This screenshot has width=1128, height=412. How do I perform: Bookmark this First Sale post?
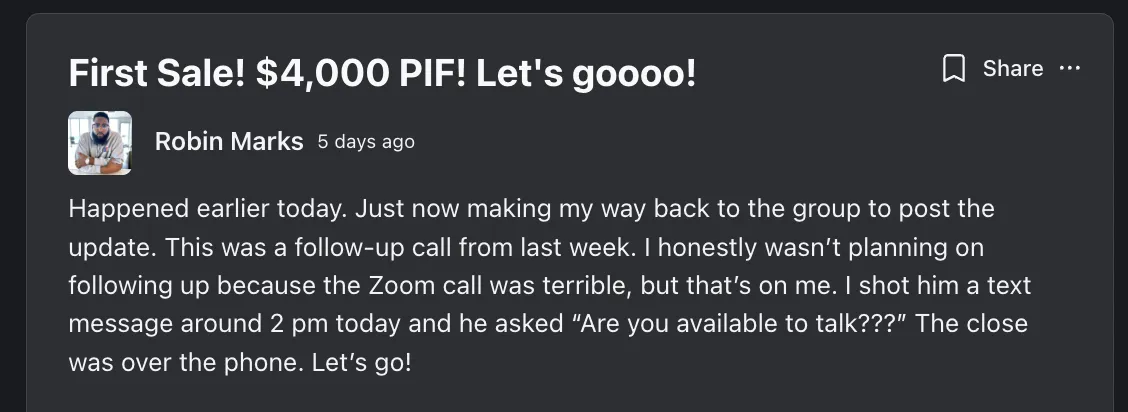click(x=954, y=69)
